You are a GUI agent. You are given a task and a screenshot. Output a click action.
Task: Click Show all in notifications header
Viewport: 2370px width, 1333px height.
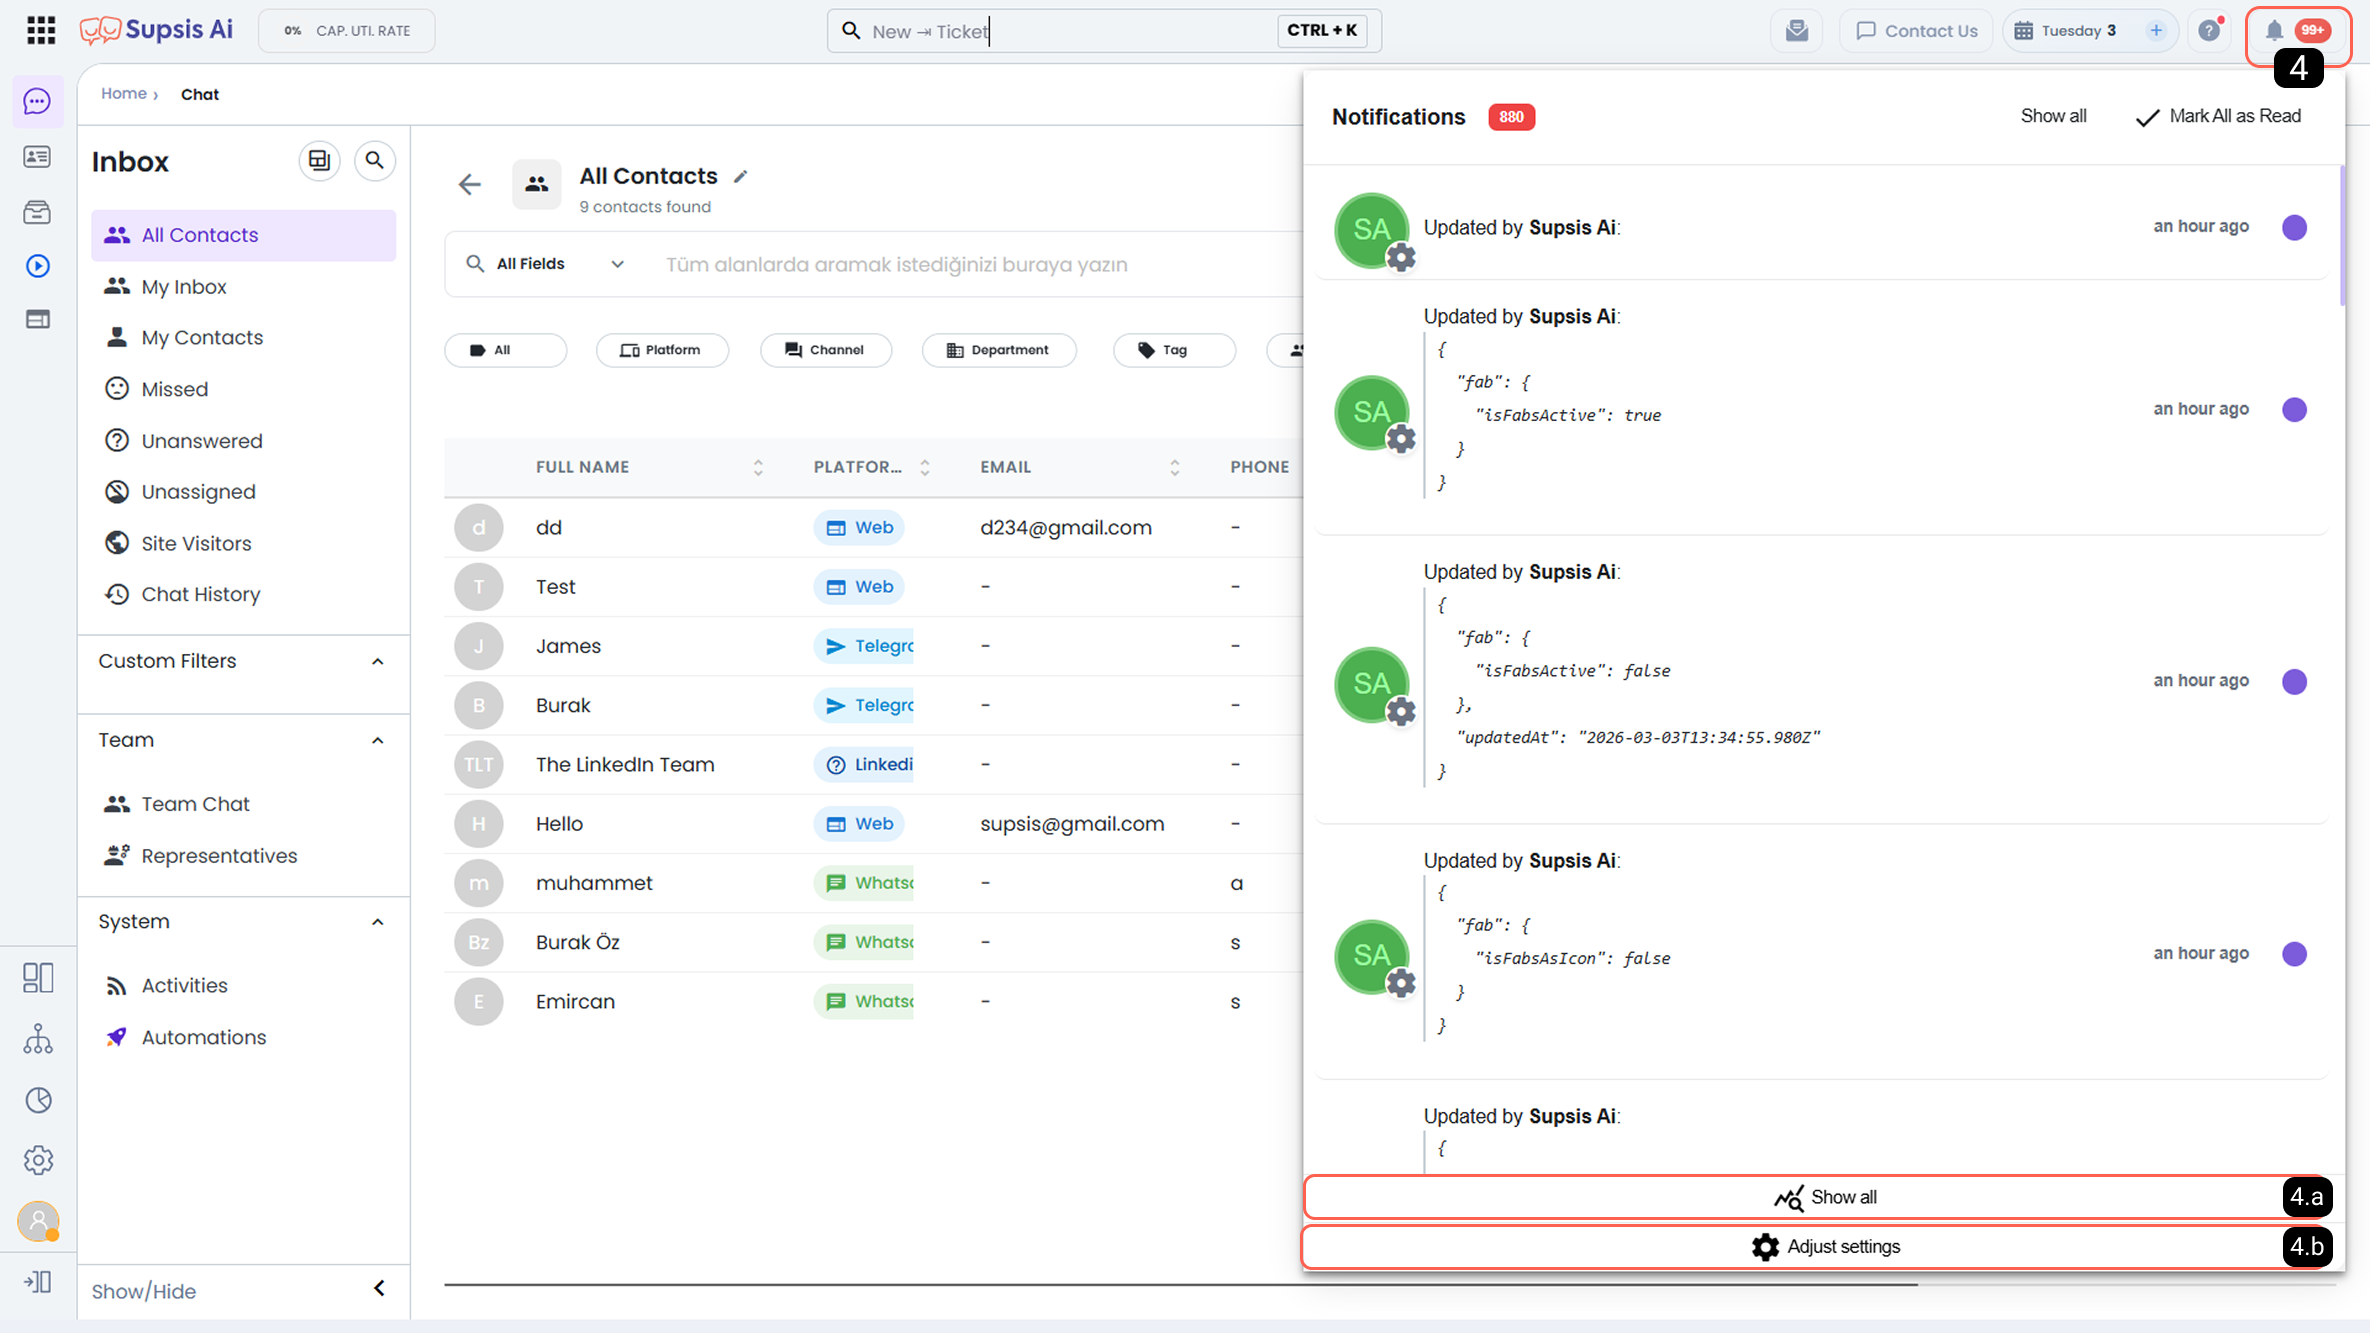[2053, 116]
